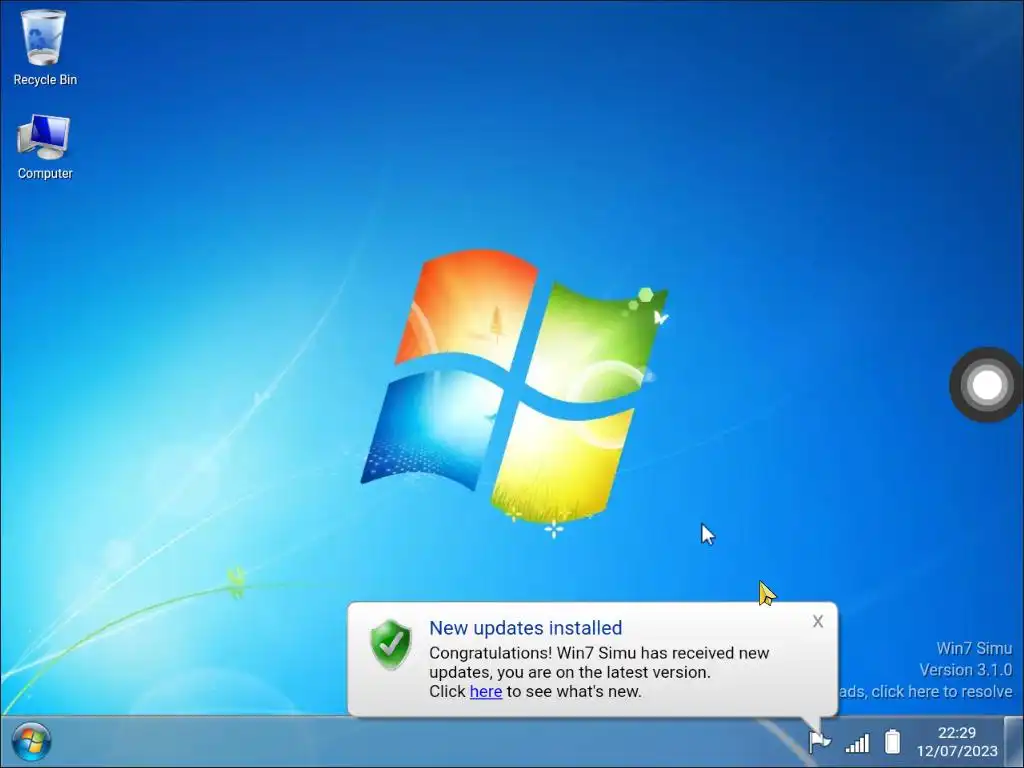Click the Show desktop strip in taskbar

tap(1014, 742)
